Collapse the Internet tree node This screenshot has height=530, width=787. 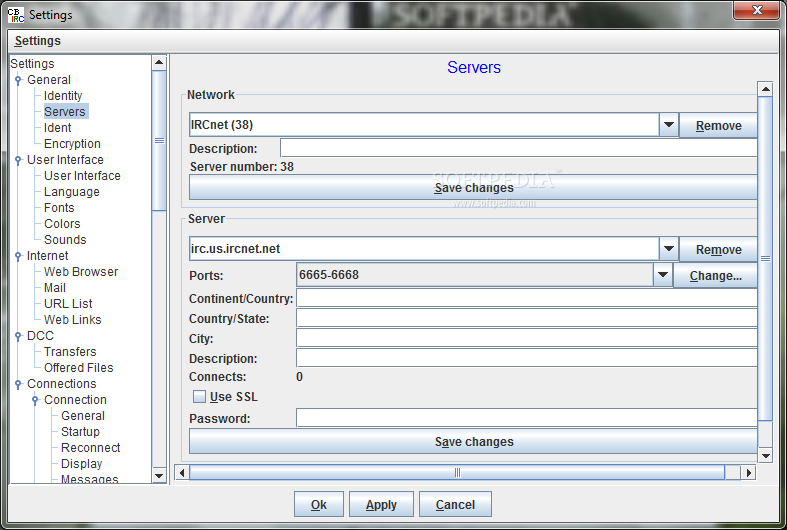coord(18,256)
